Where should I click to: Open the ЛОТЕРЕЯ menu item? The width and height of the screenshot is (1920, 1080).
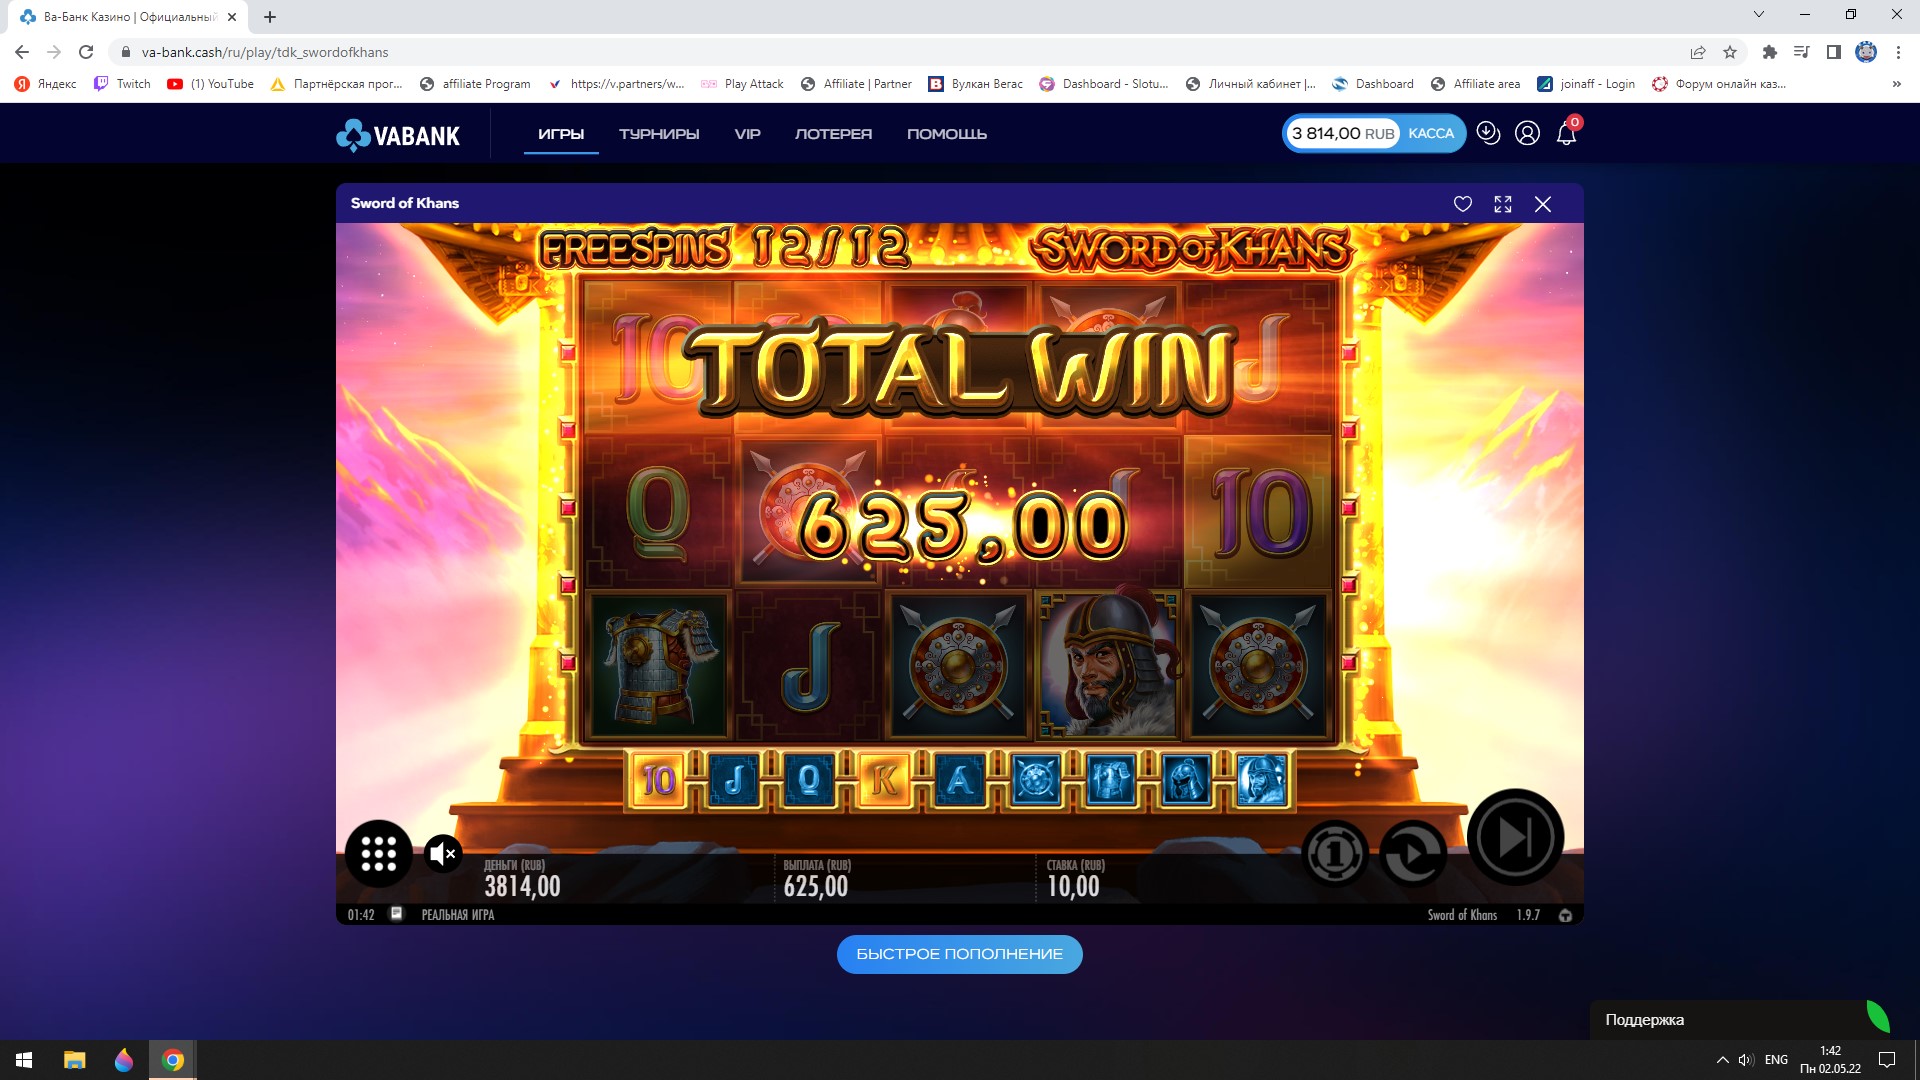point(833,134)
